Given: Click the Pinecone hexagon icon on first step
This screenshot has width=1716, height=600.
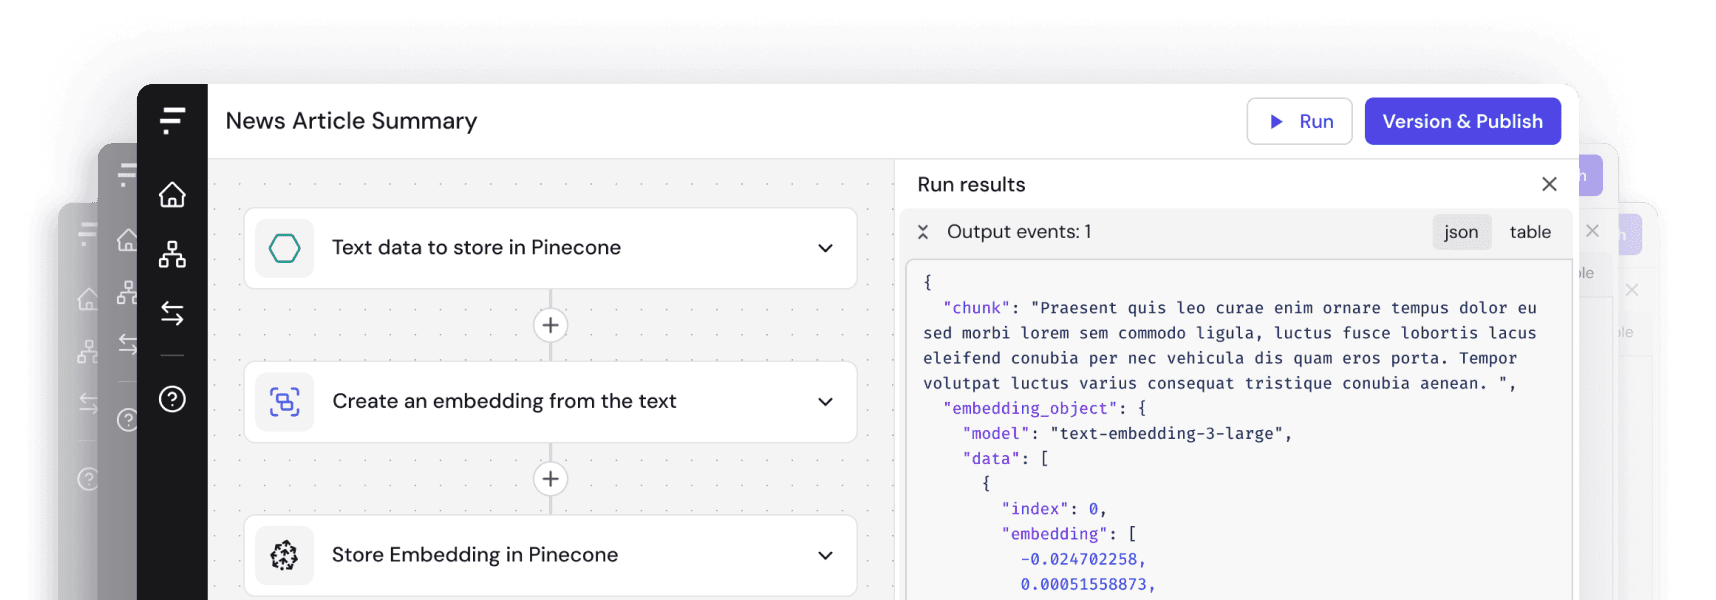Looking at the screenshot, I should coord(285,248).
